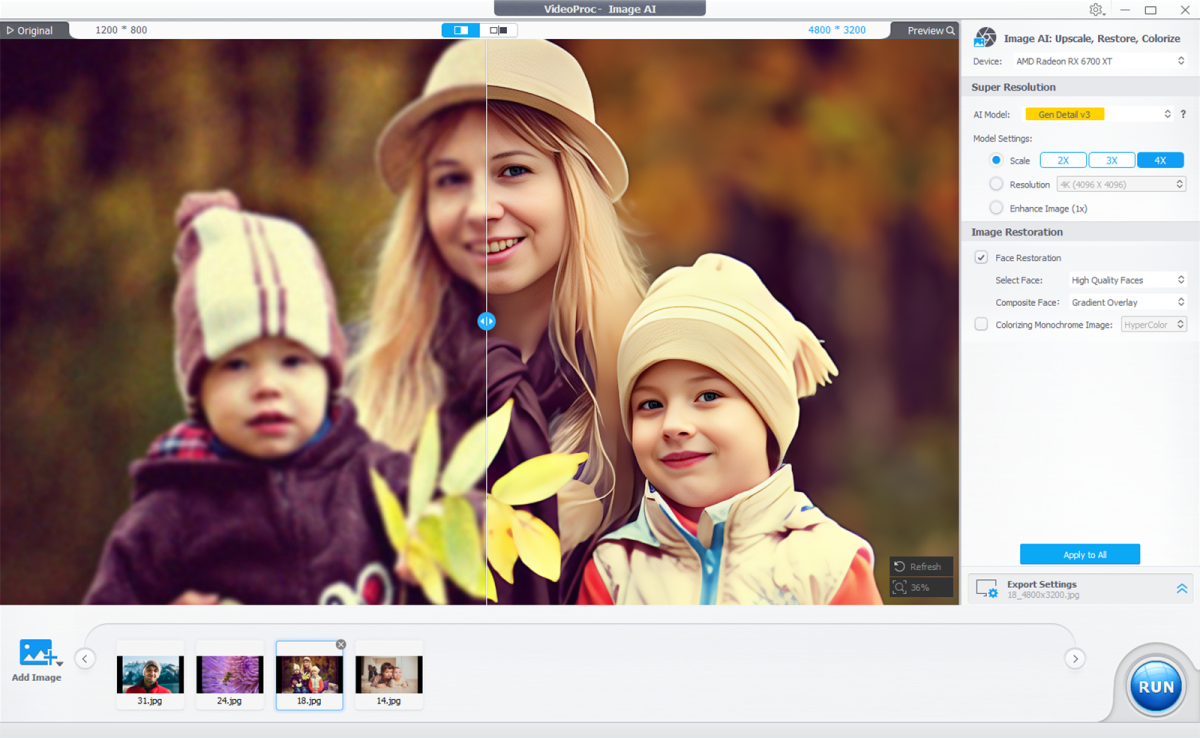Screen dimensions: 1200x738
Task: Choose the 2X scale option
Action: [1063, 160]
